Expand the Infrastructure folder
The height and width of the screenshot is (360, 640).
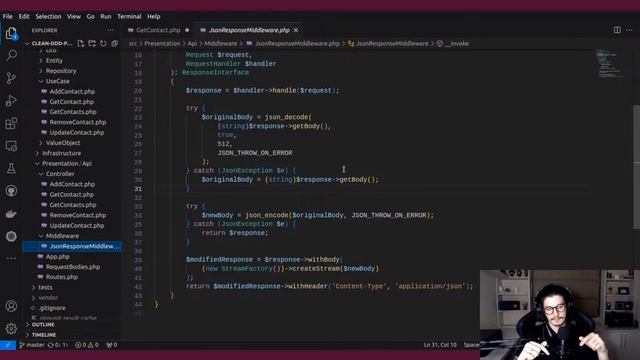point(61,153)
